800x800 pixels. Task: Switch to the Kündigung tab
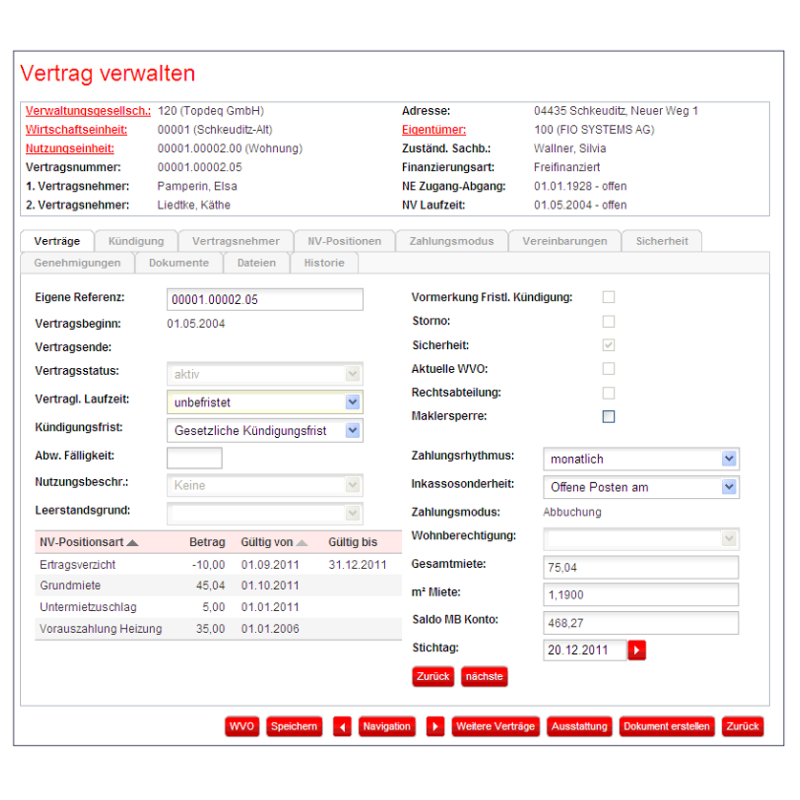[x=136, y=241]
